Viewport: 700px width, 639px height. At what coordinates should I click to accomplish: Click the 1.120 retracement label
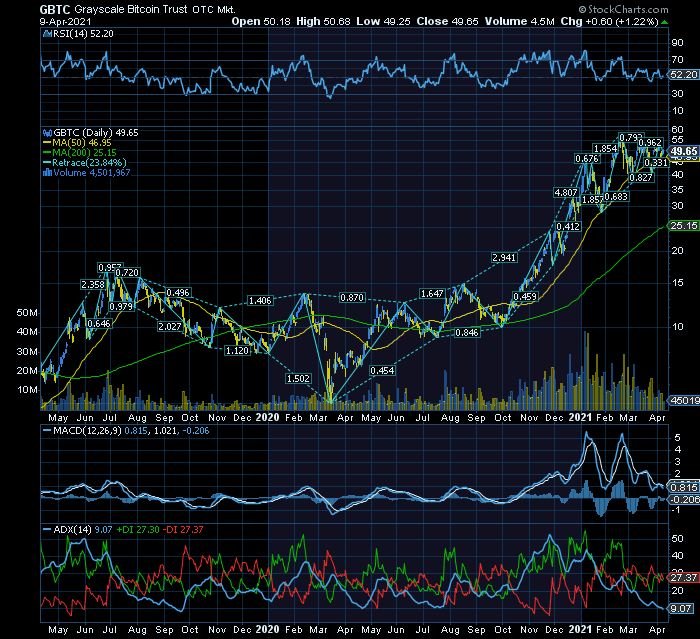pos(237,351)
